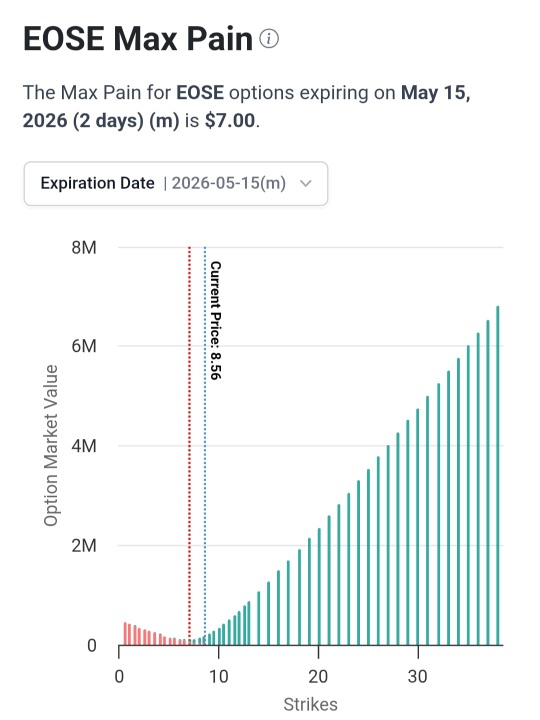Open the Expiration Date dropdown

coord(176,183)
